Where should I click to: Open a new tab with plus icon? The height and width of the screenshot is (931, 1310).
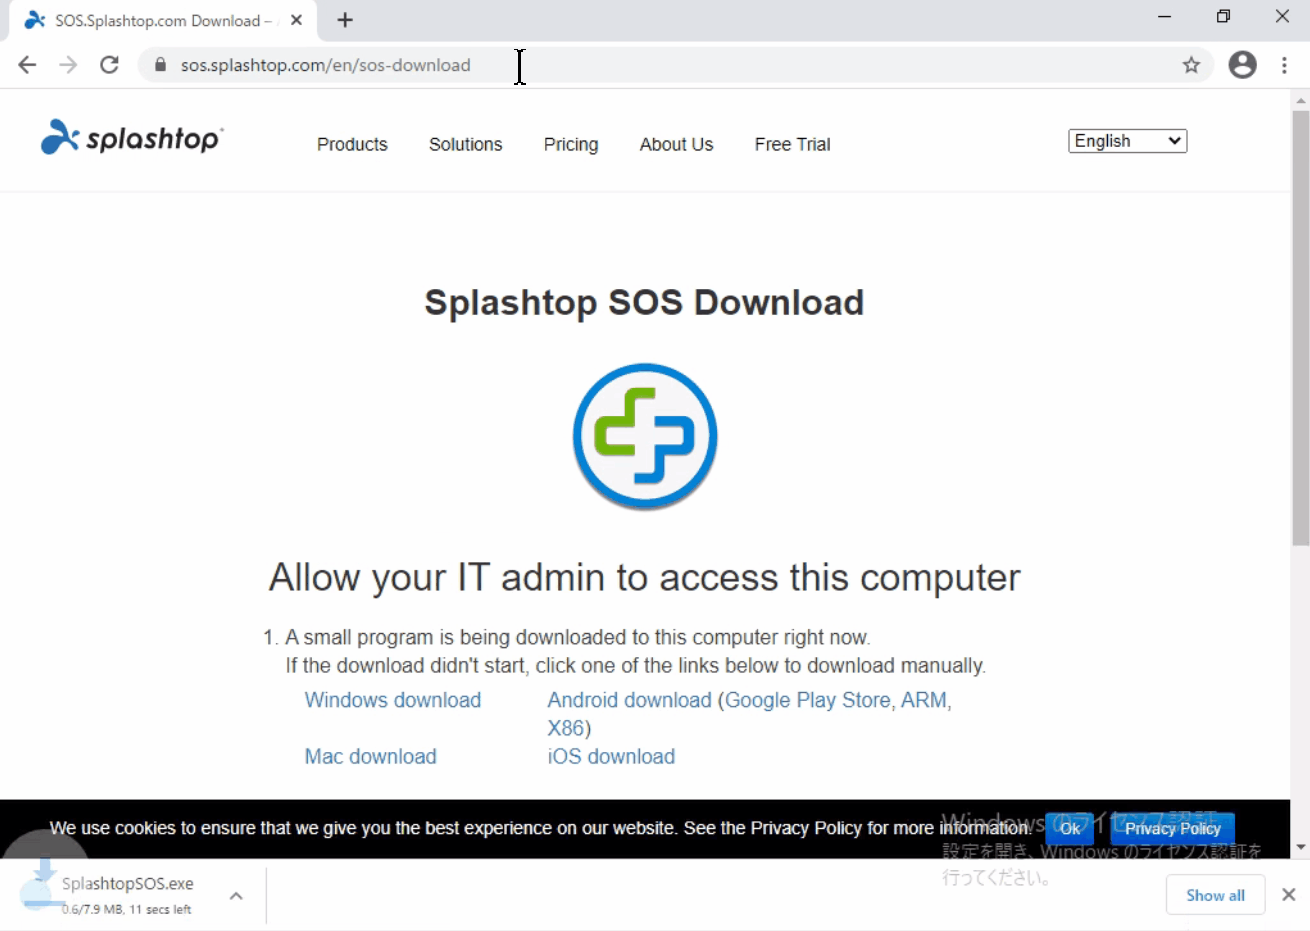click(x=345, y=20)
